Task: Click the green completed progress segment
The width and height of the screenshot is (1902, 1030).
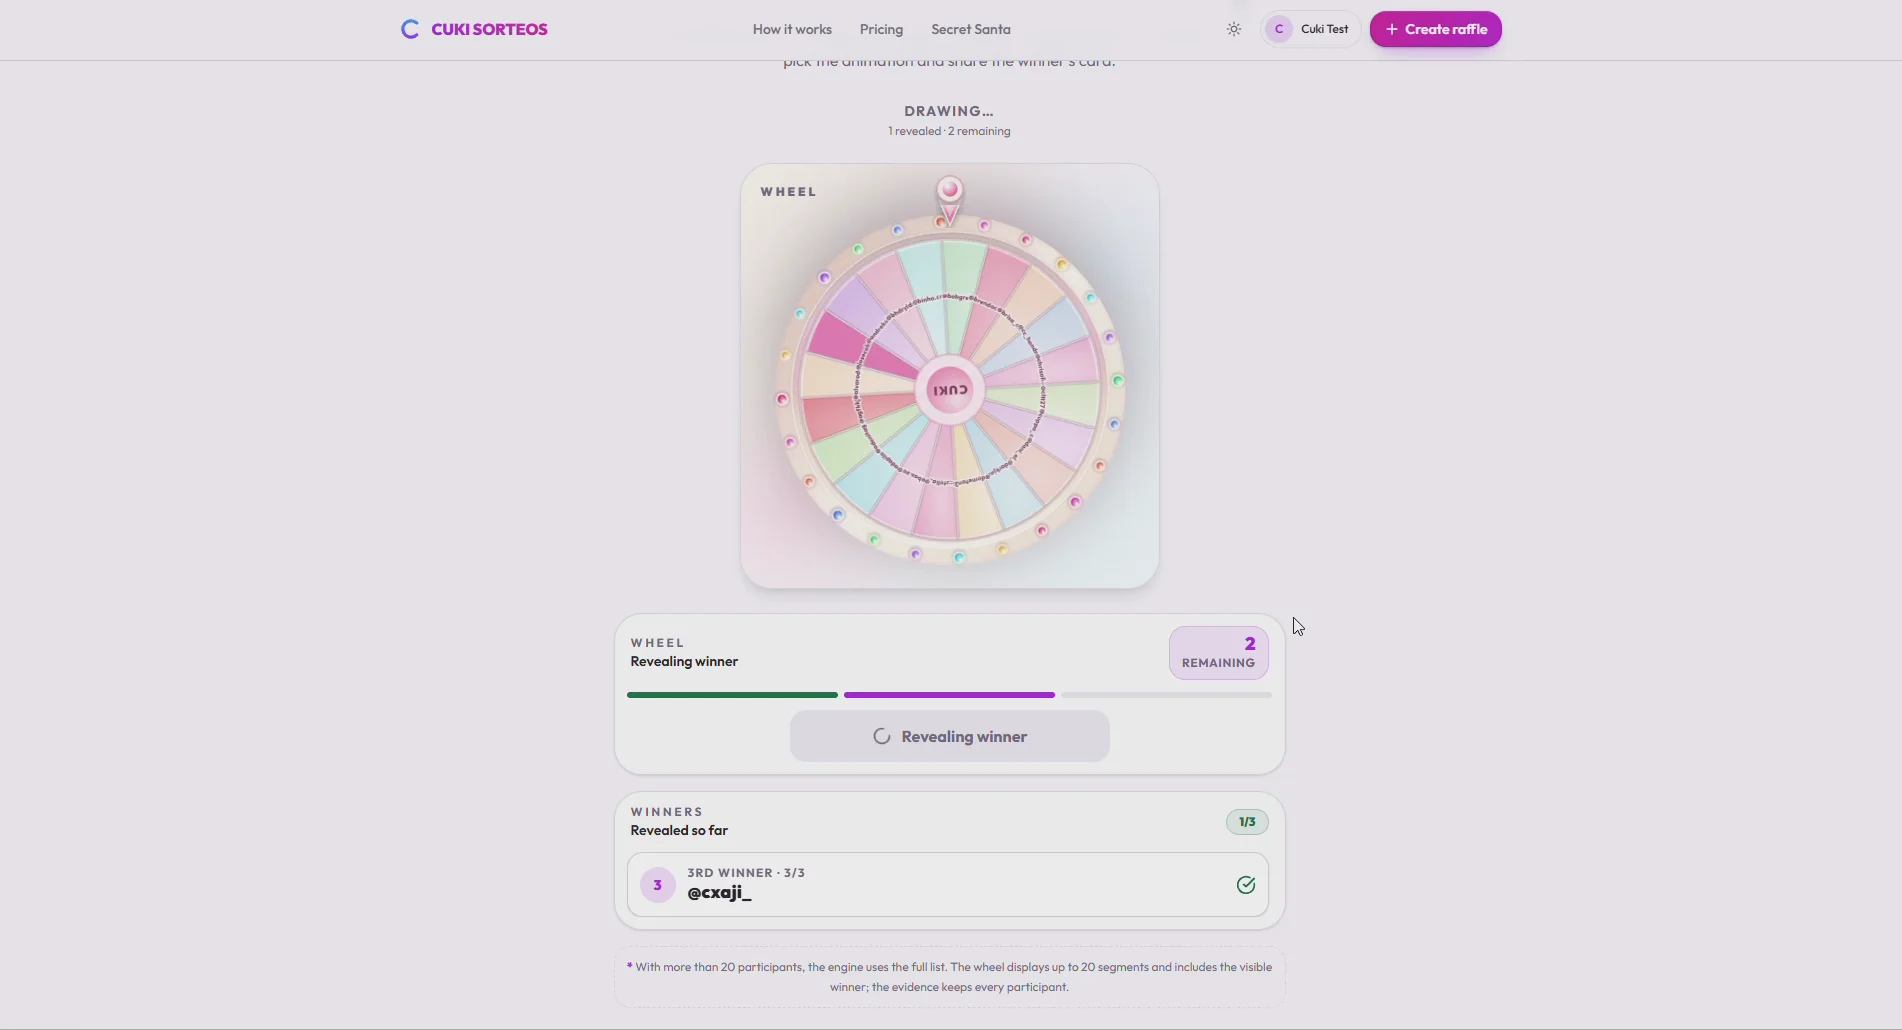Action: click(x=732, y=695)
